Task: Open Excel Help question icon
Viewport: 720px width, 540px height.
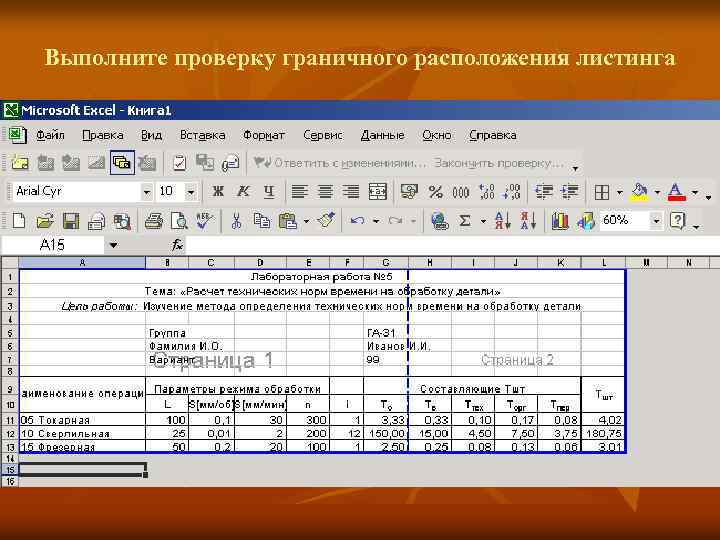Action: tap(677, 221)
